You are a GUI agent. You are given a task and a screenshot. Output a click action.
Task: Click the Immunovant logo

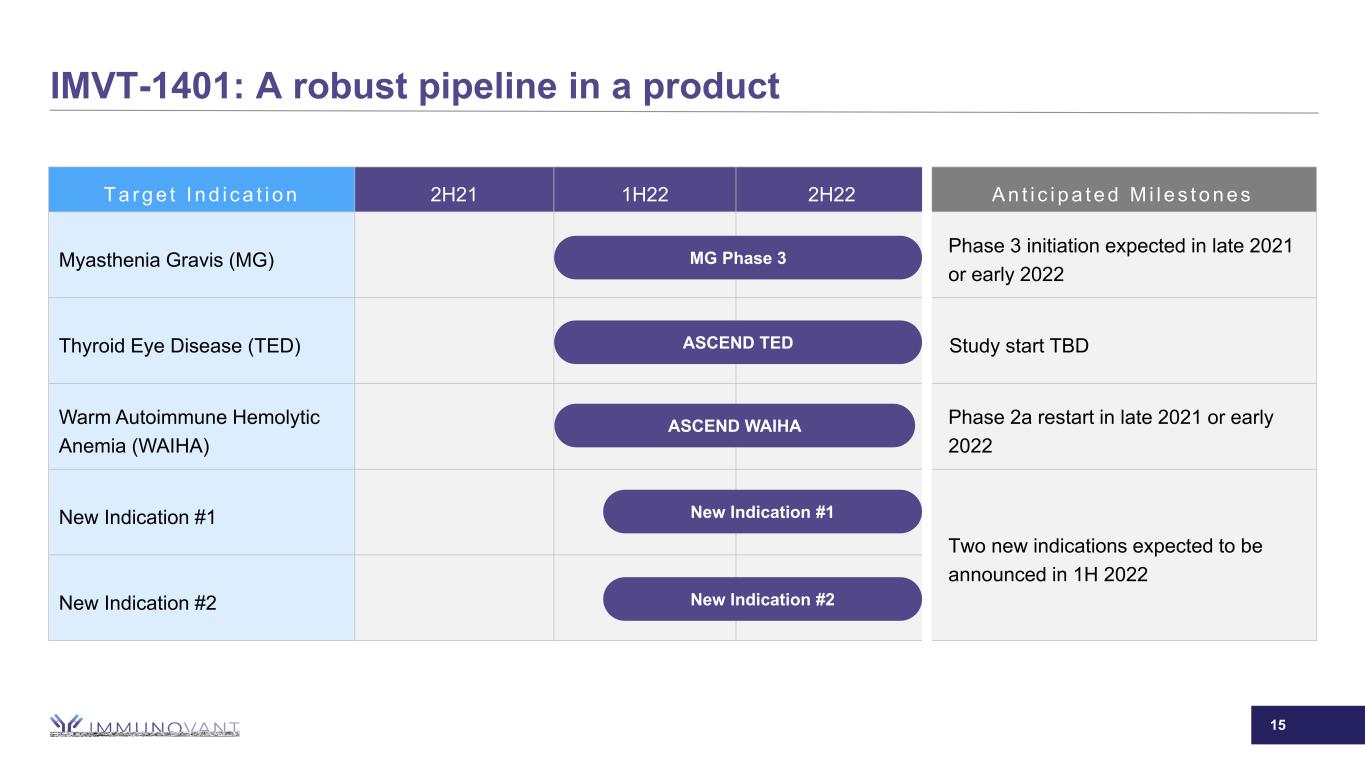(145, 726)
